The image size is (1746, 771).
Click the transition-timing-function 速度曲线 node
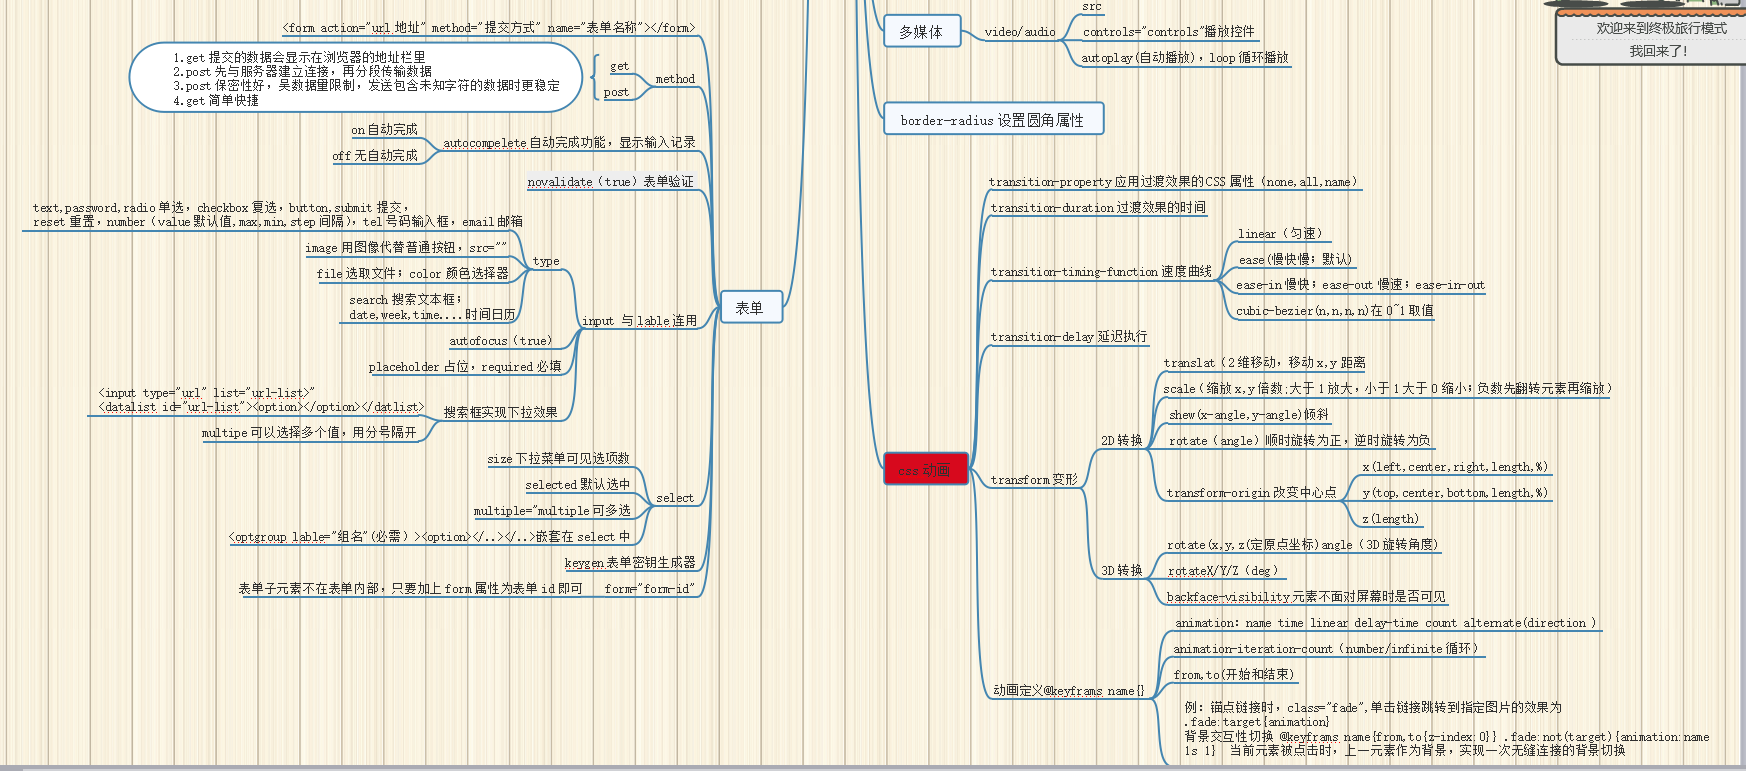pyautogui.click(x=1101, y=272)
